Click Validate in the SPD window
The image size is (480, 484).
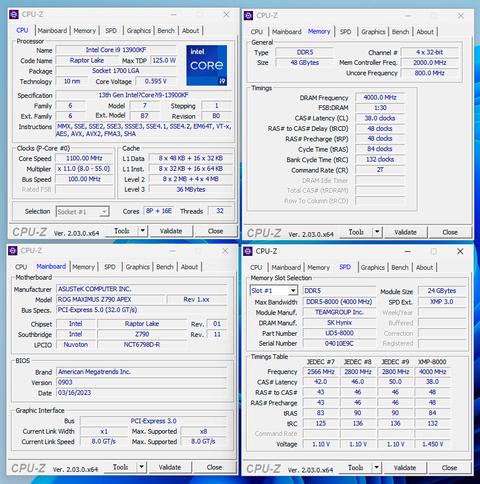[x=405, y=468]
